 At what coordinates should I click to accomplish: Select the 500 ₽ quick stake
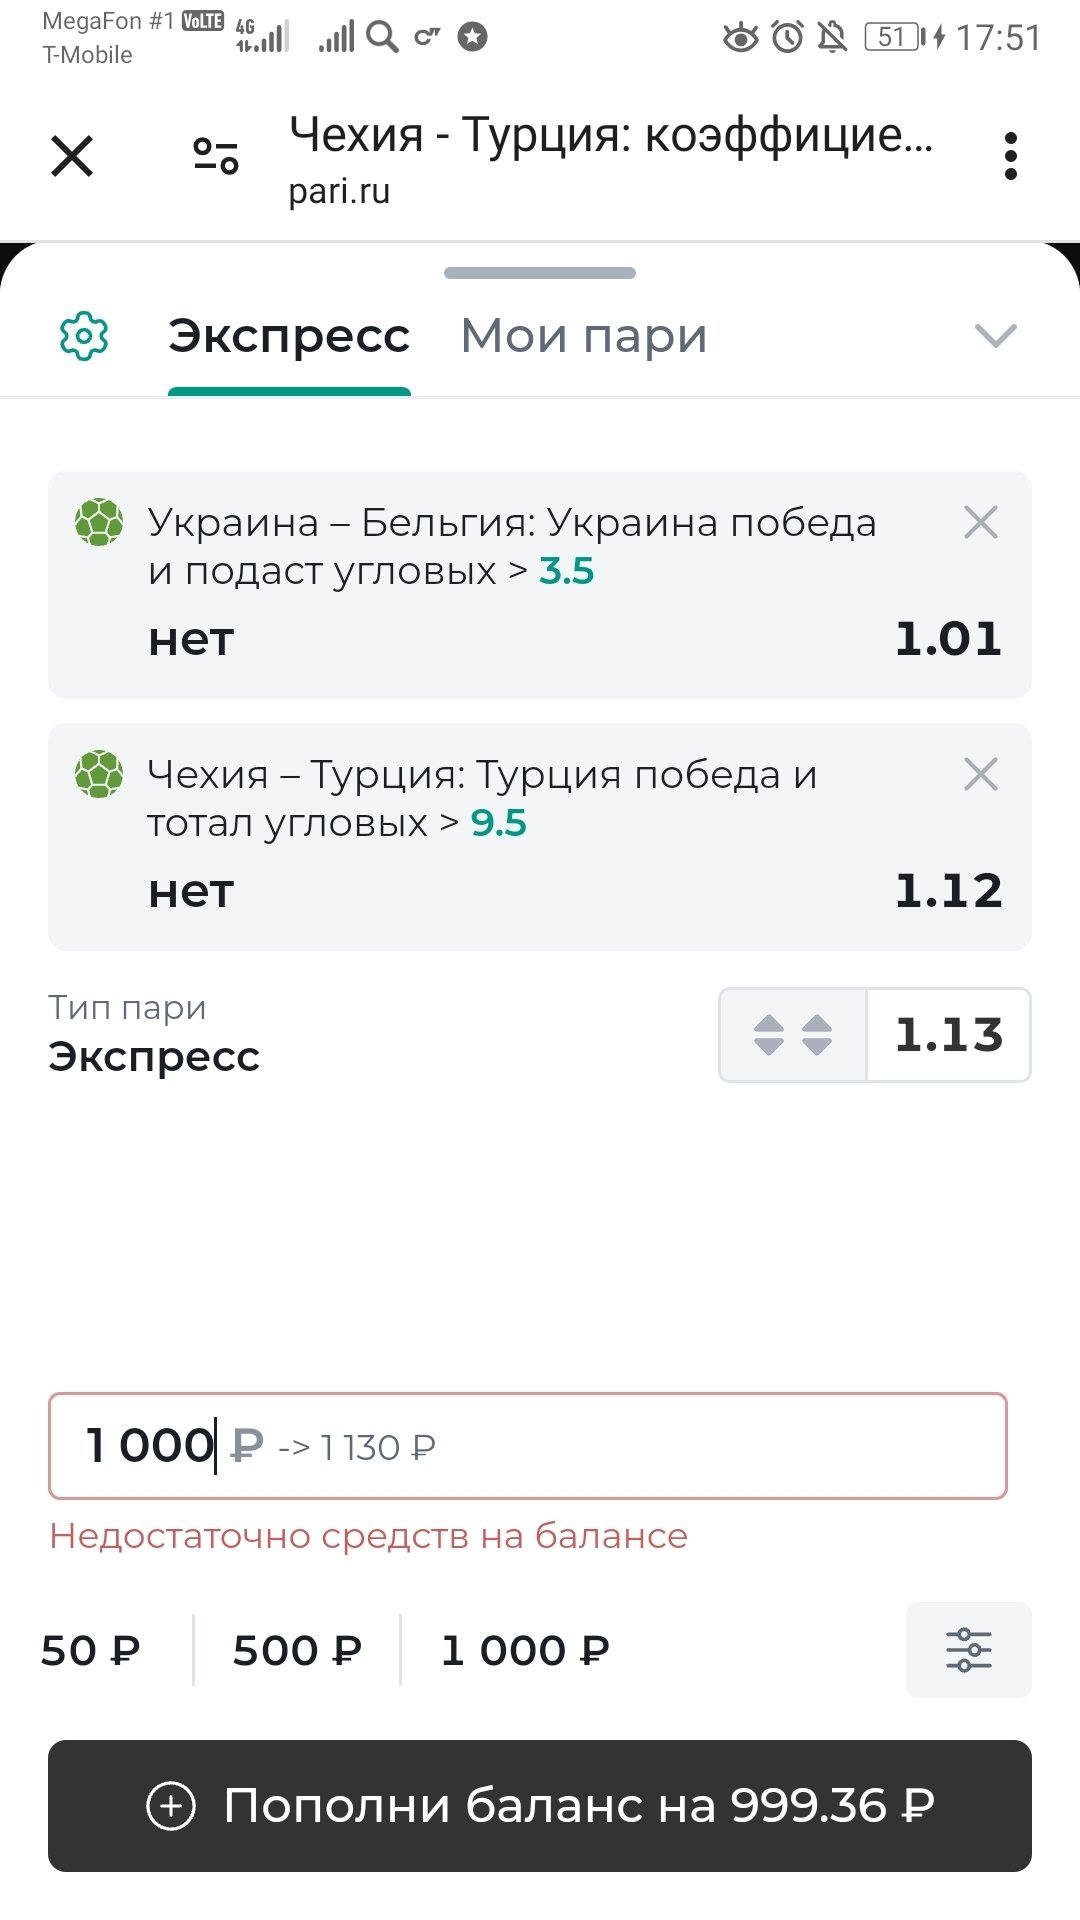click(x=297, y=1650)
